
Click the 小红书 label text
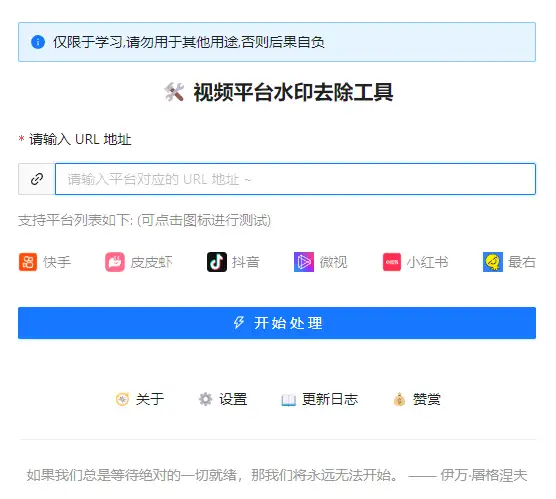[427, 262]
